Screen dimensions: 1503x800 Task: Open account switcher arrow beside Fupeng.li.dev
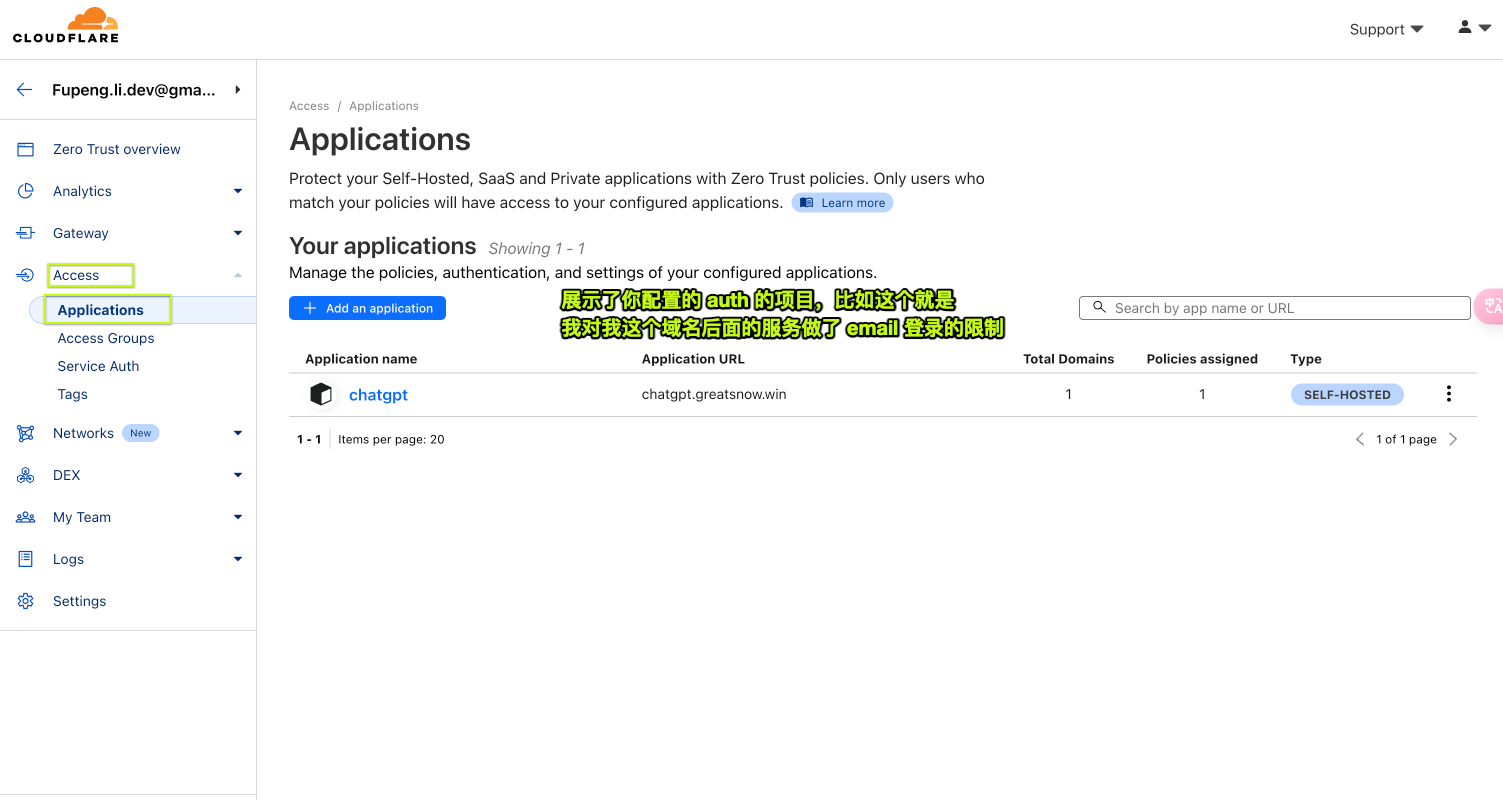point(238,89)
